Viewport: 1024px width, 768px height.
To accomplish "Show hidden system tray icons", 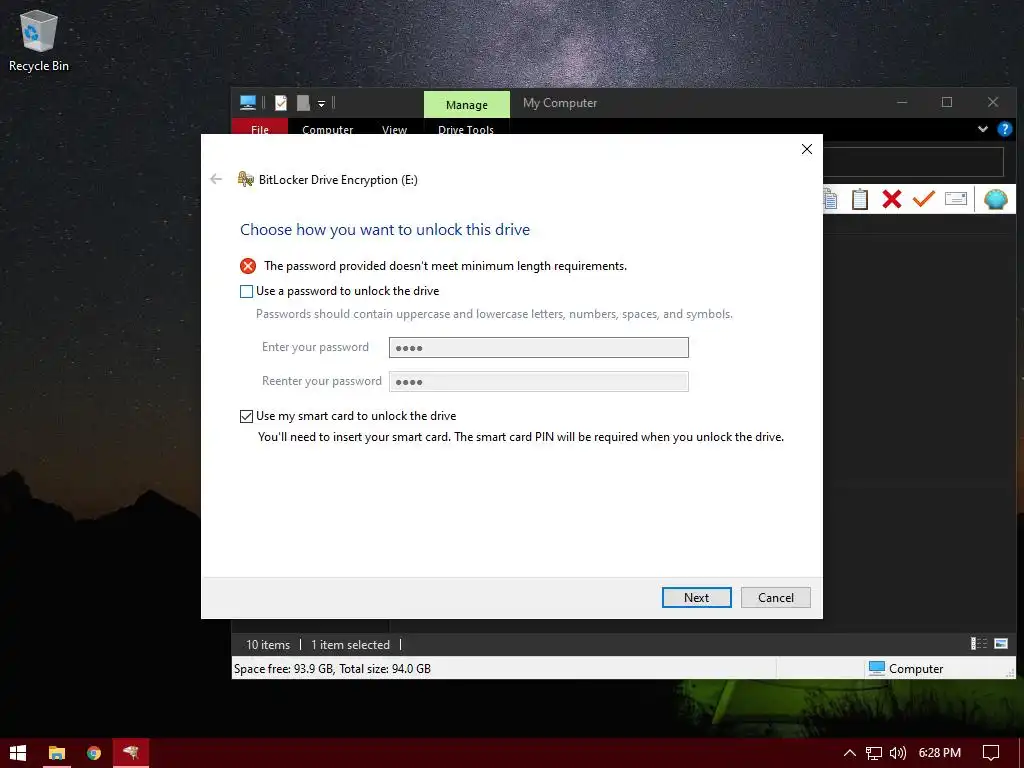I will click(849, 753).
